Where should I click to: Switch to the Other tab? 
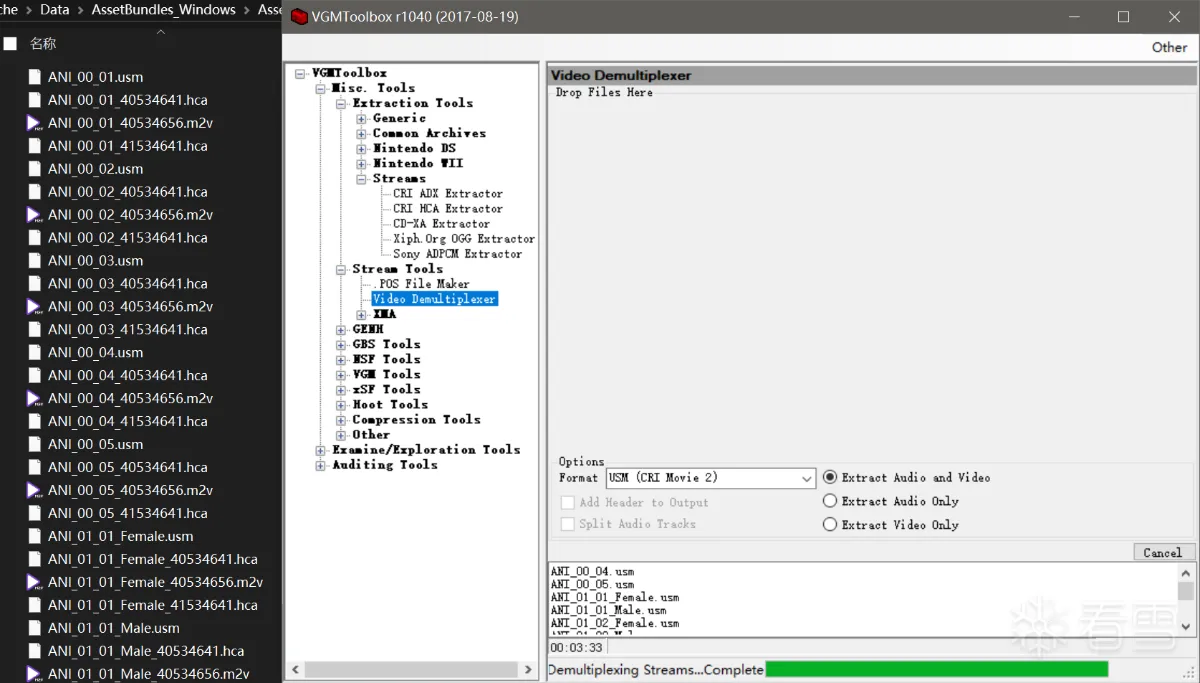pyautogui.click(x=1168, y=47)
